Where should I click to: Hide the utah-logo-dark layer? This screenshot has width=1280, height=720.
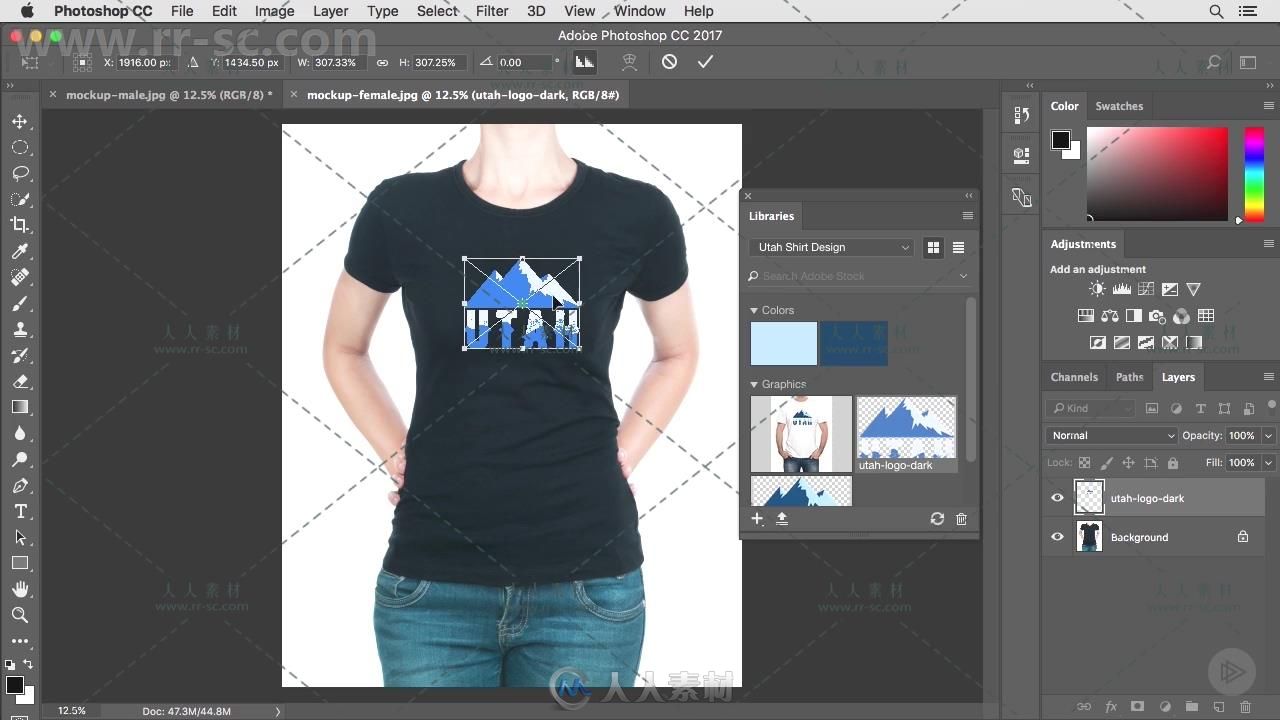click(x=1057, y=497)
